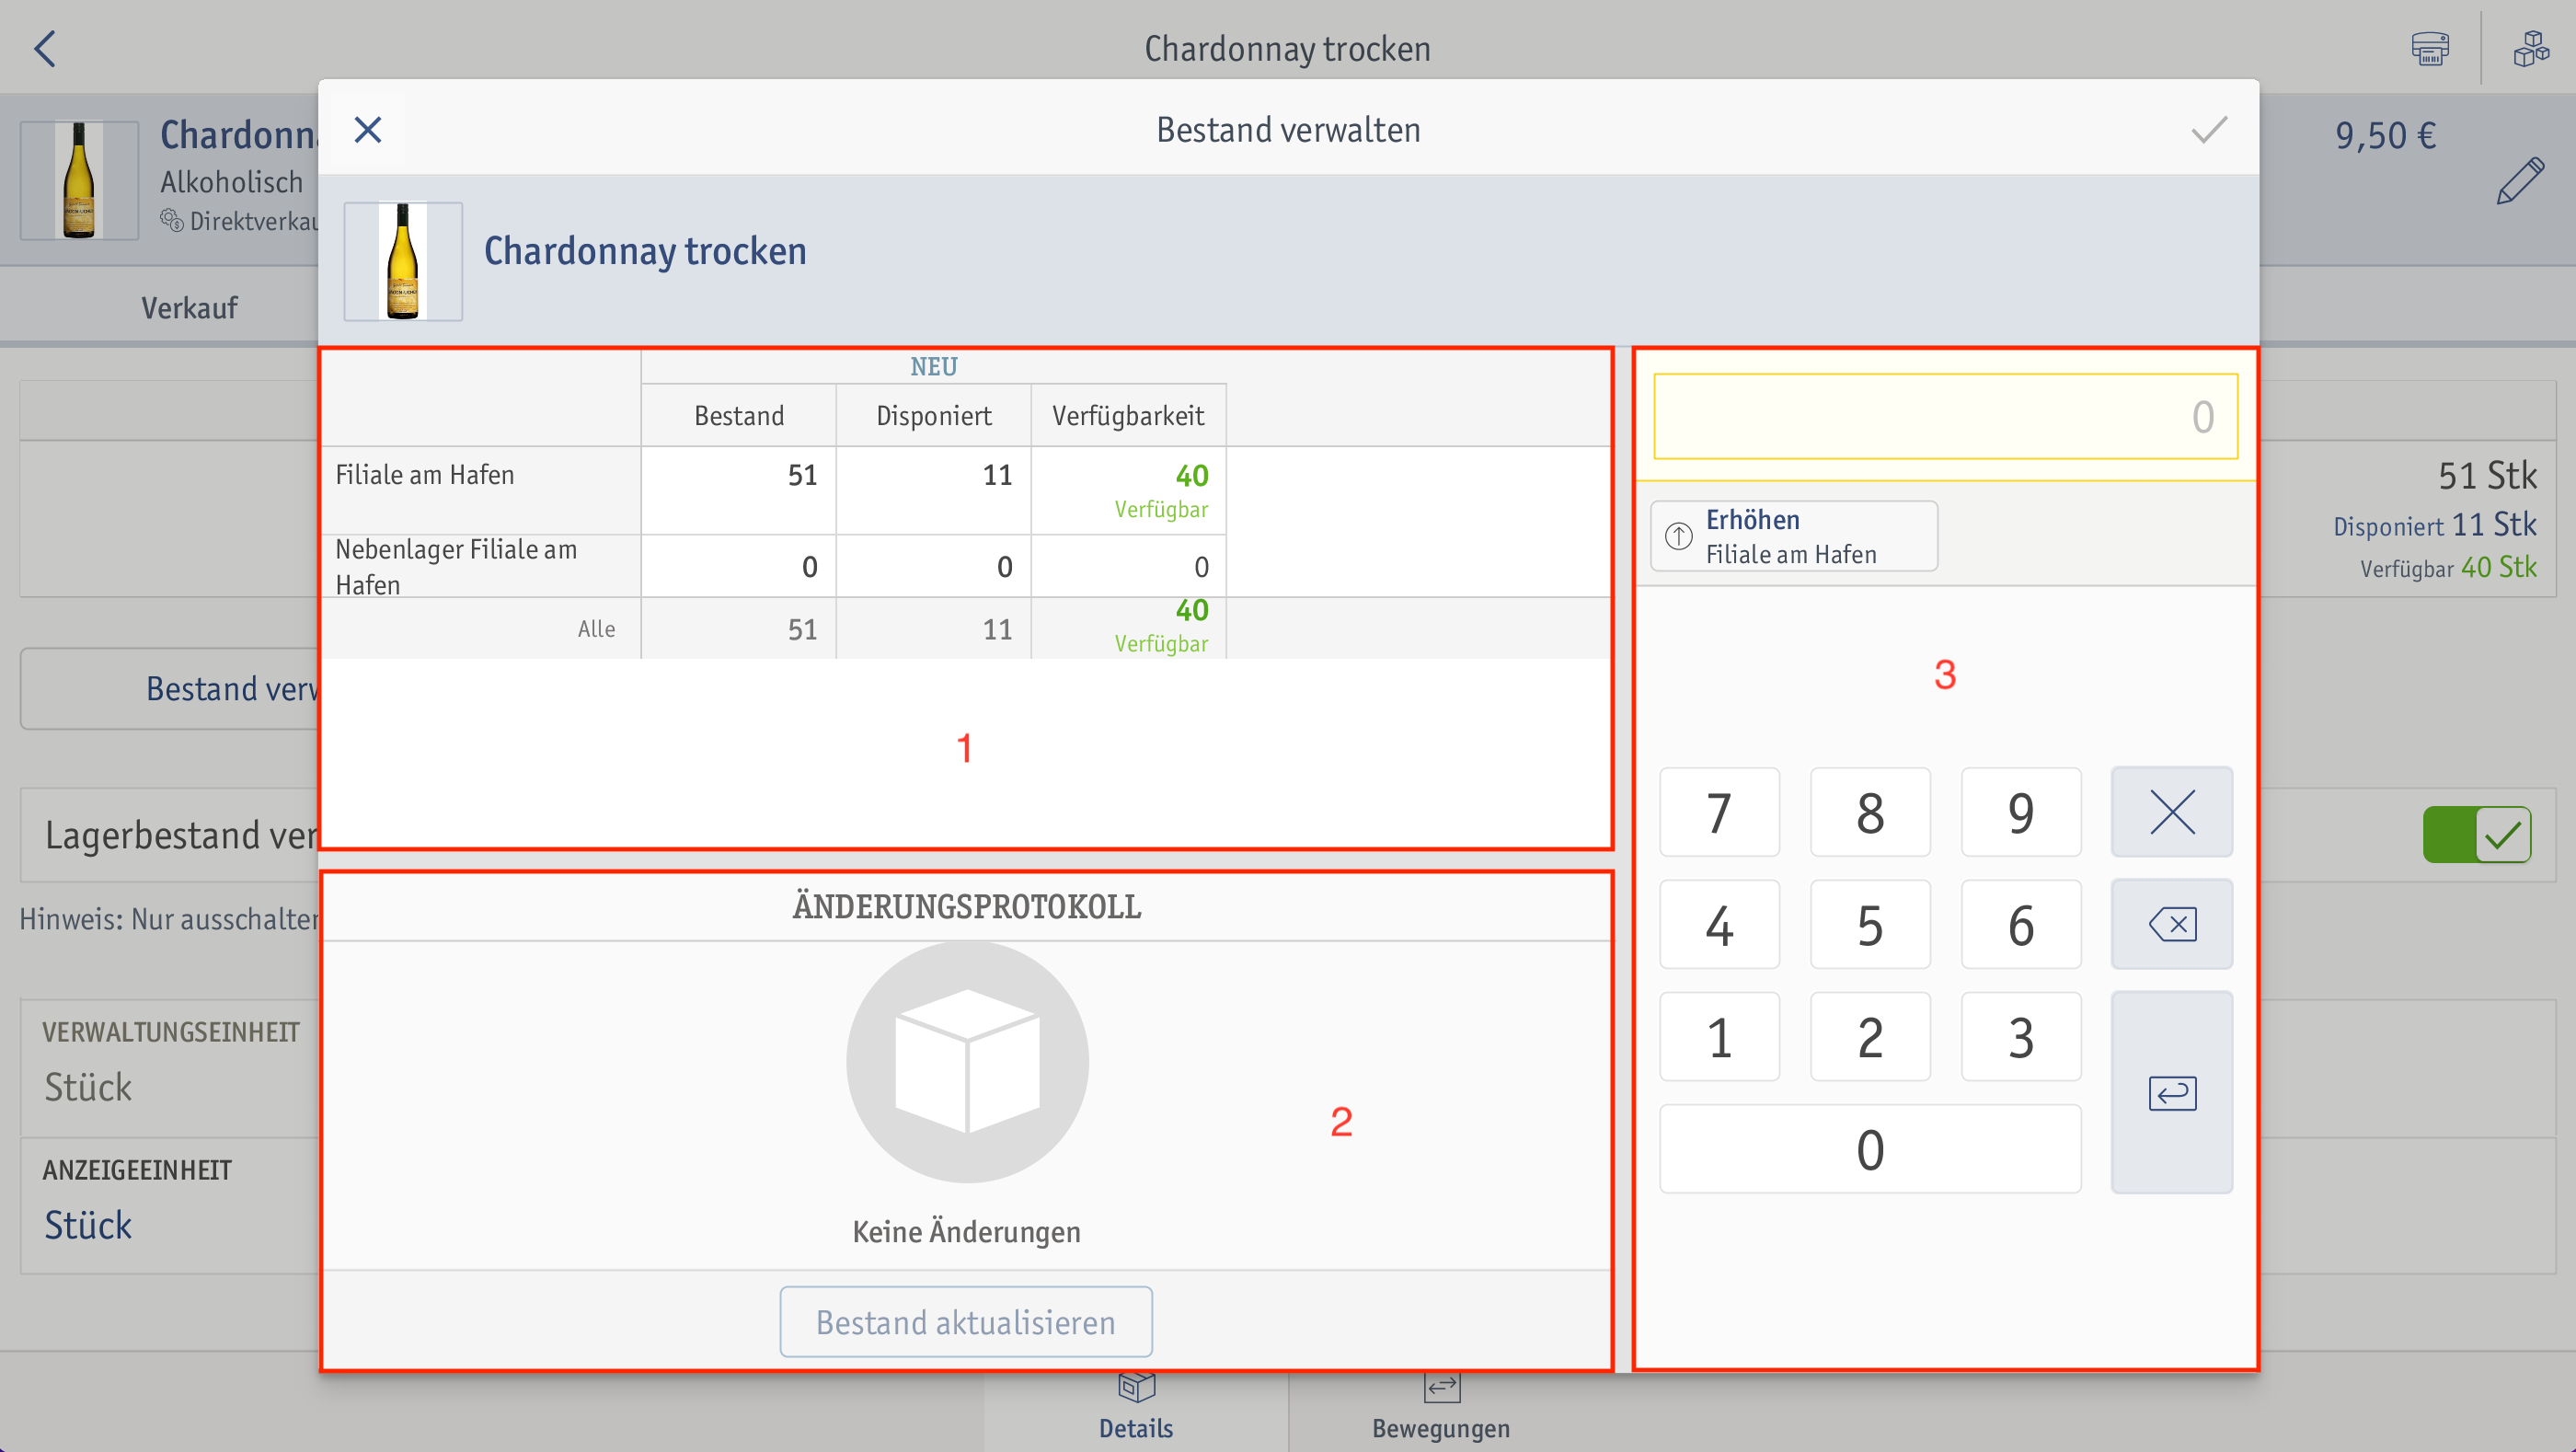The height and width of the screenshot is (1452, 2576).
Task: Click the Bestand aktualisieren button
Action: pos(966,1322)
